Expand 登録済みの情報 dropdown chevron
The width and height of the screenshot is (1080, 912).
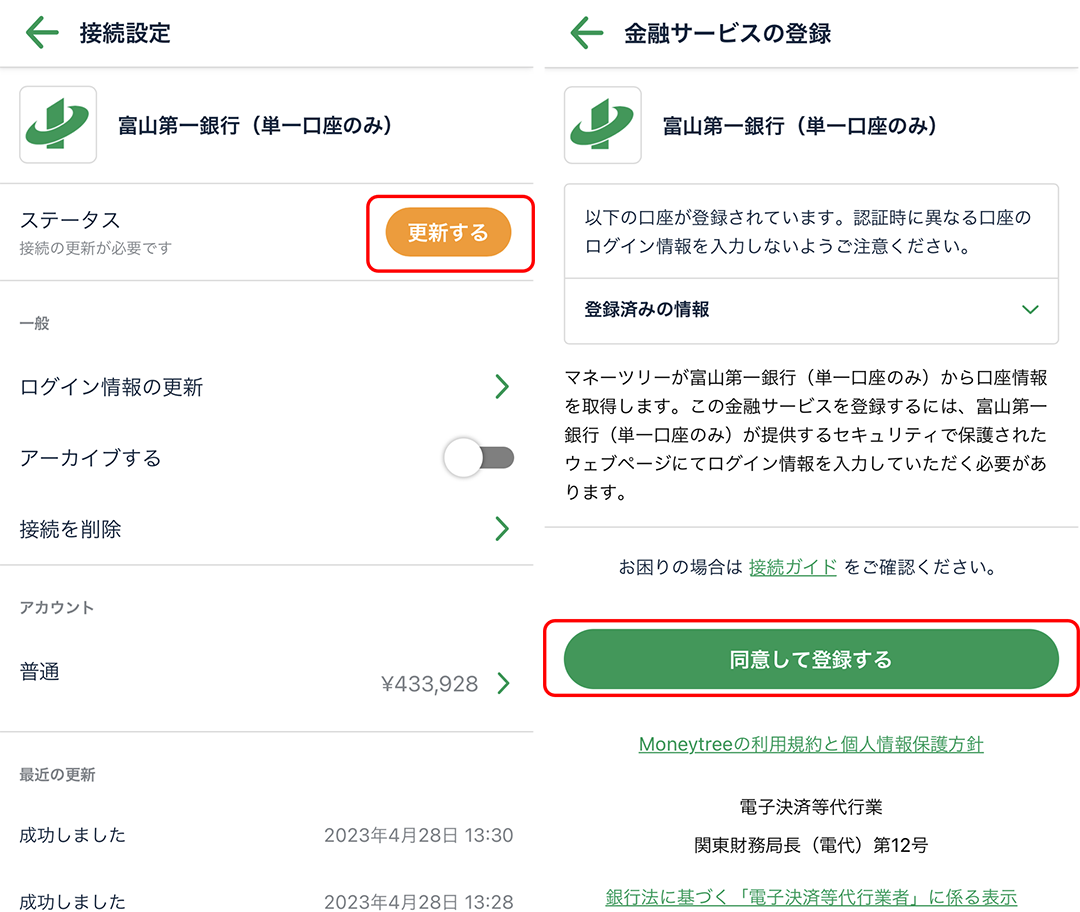(1031, 310)
